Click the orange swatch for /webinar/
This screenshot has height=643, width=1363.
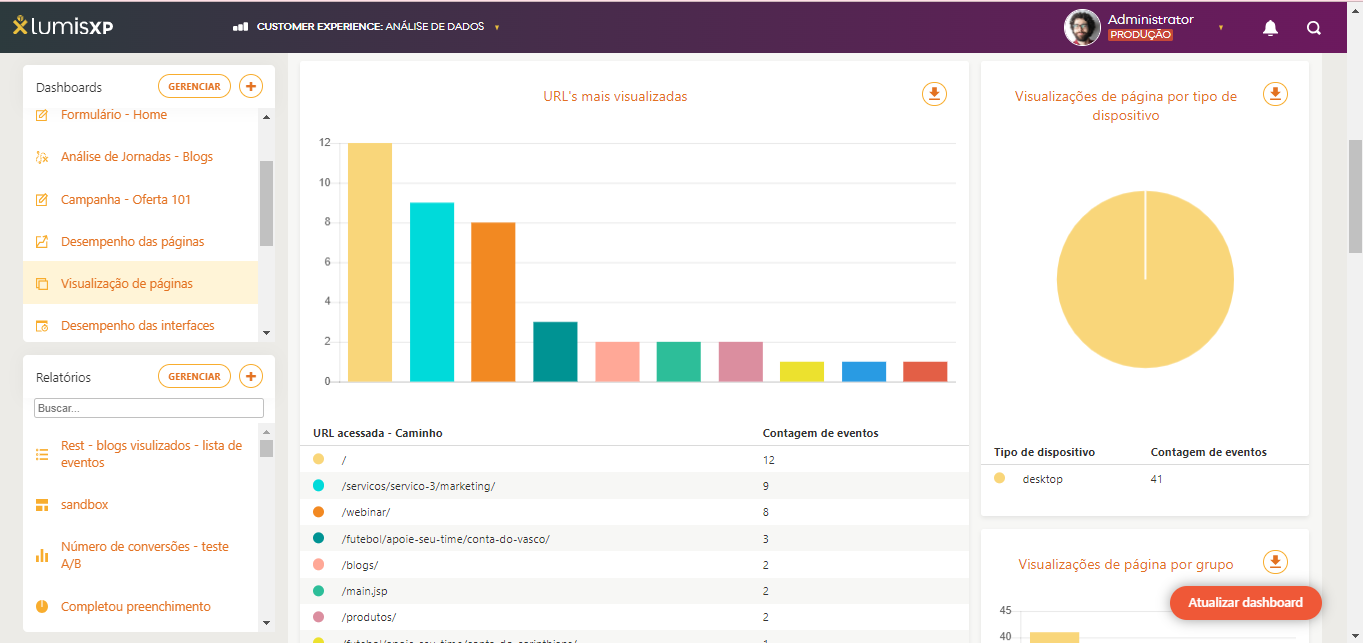pyautogui.click(x=319, y=512)
